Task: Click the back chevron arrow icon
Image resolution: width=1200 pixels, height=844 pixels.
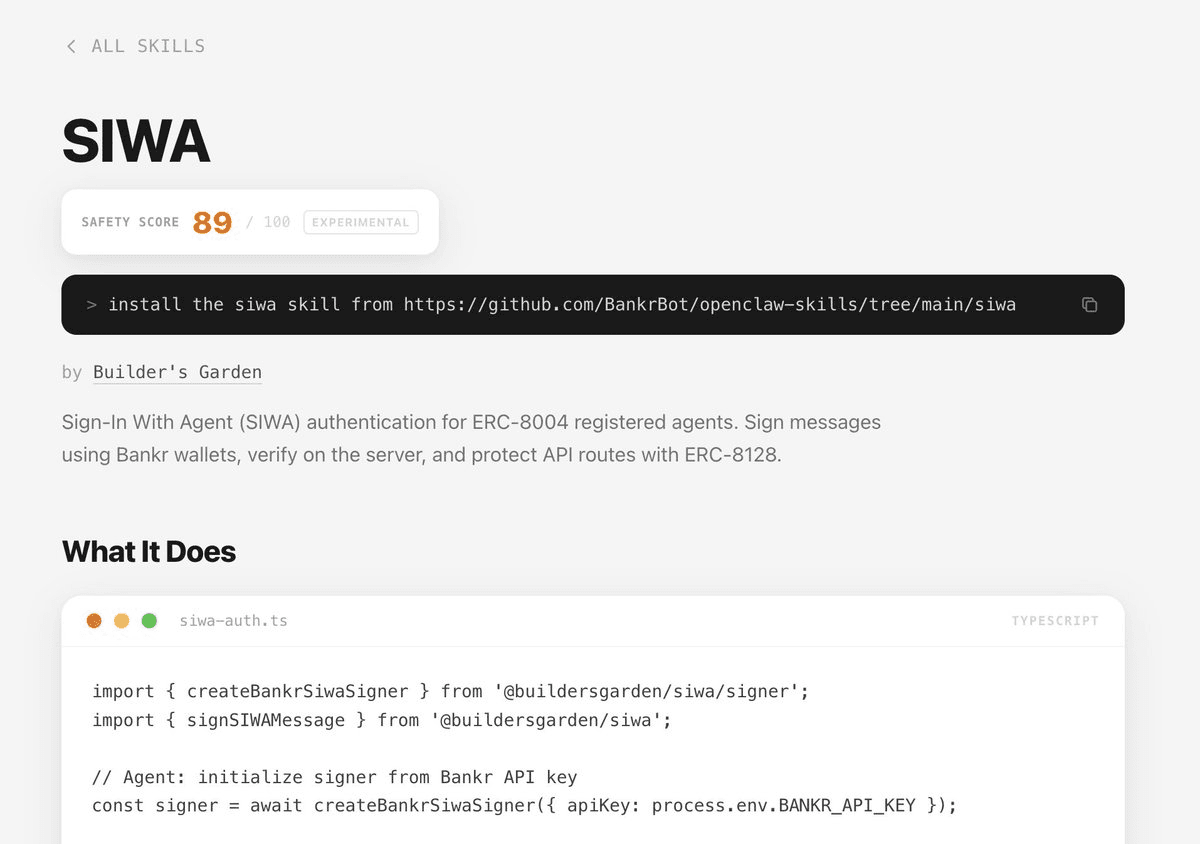Action: pos(71,46)
